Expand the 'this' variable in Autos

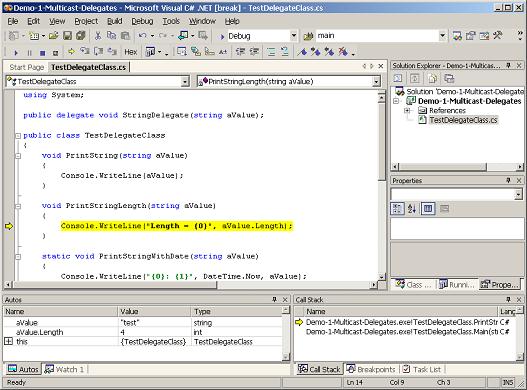(x=8, y=341)
